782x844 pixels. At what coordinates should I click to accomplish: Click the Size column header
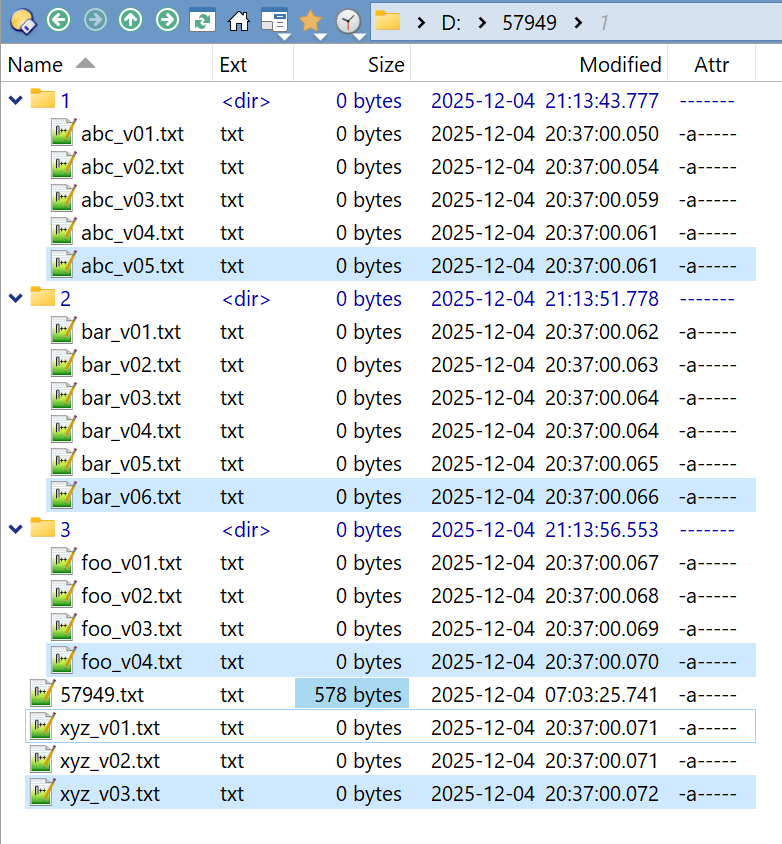coord(385,65)
